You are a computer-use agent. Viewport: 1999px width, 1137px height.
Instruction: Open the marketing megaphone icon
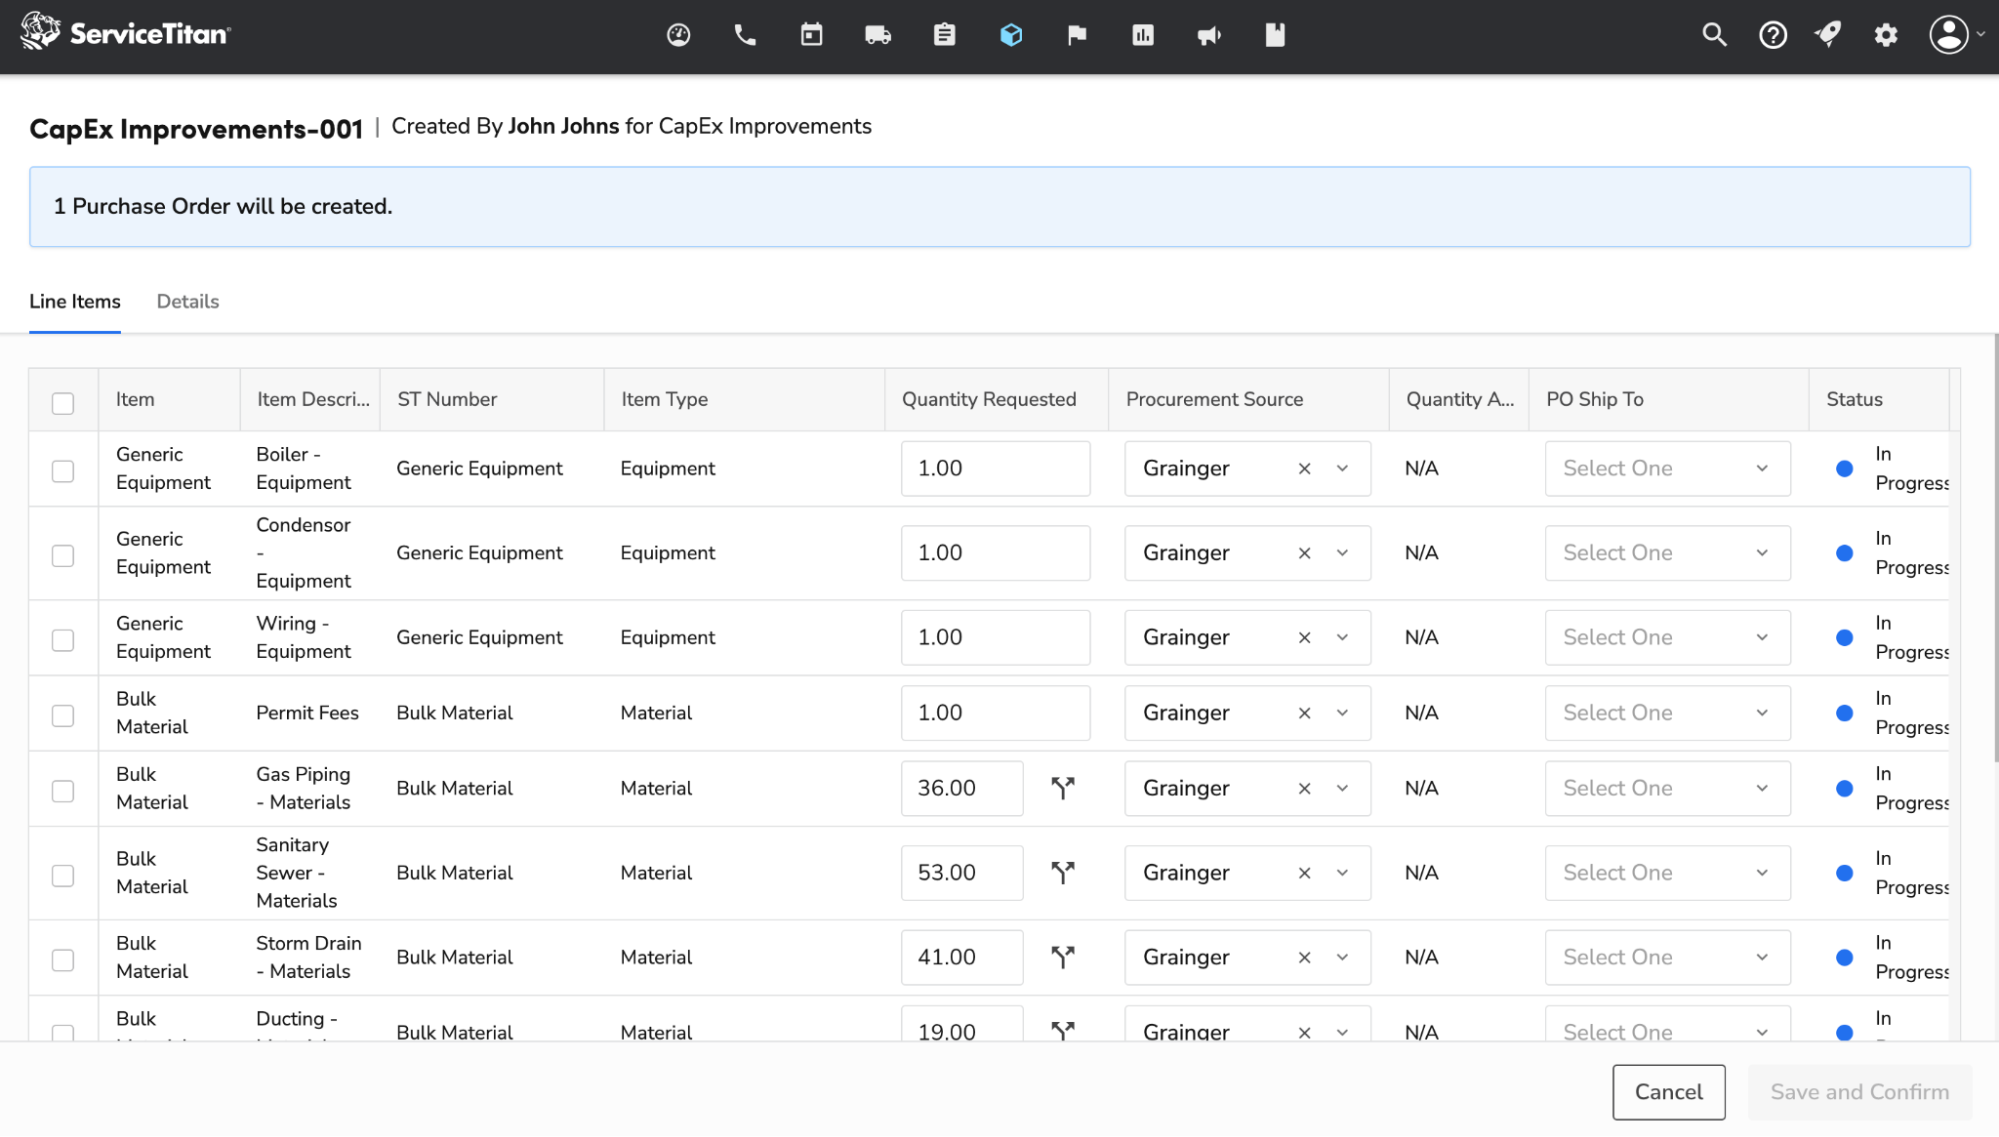coord(1209,36)
